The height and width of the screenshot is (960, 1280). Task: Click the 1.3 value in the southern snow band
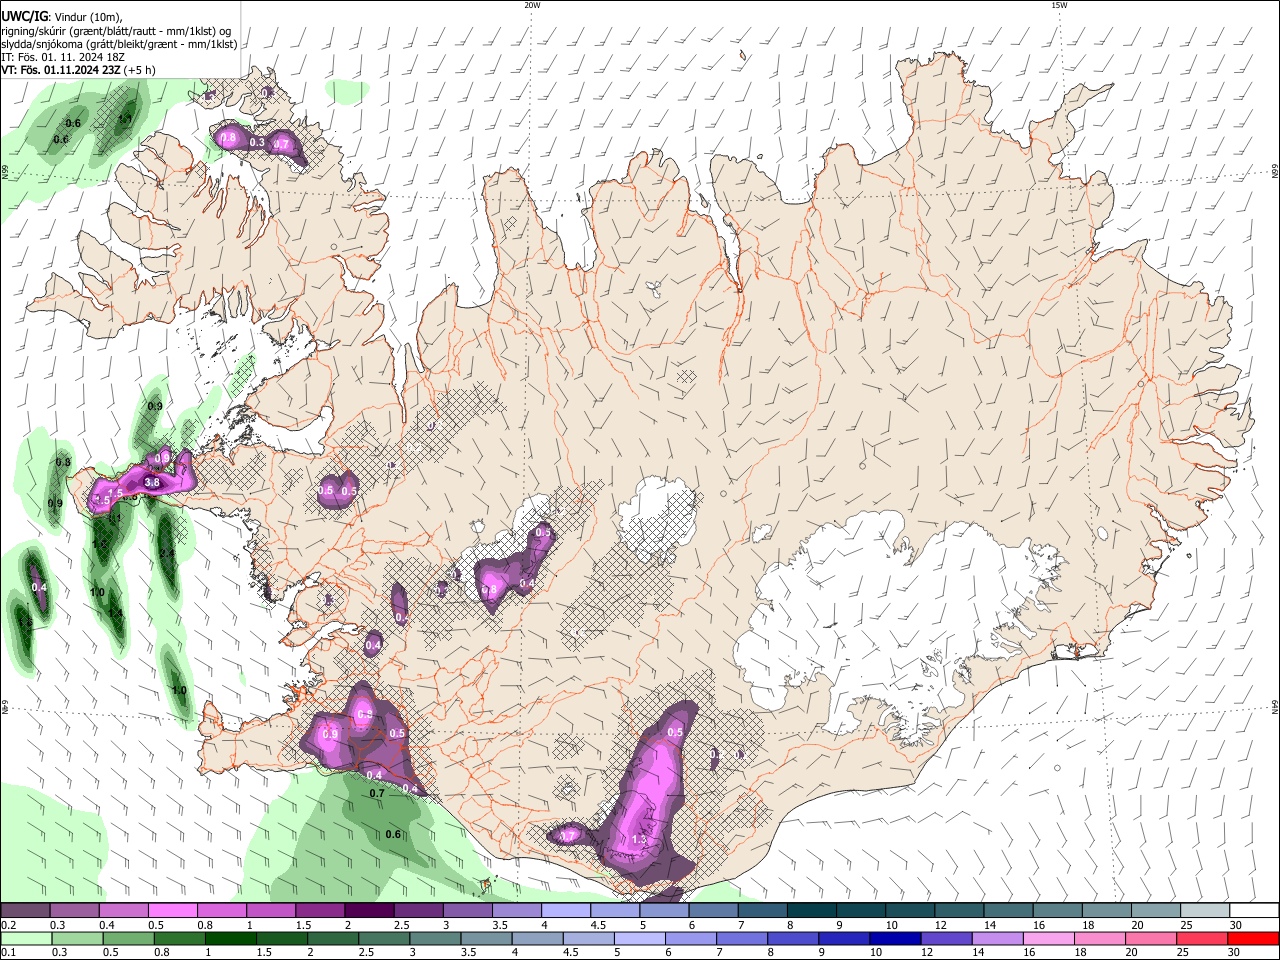(x=640, y=839)
